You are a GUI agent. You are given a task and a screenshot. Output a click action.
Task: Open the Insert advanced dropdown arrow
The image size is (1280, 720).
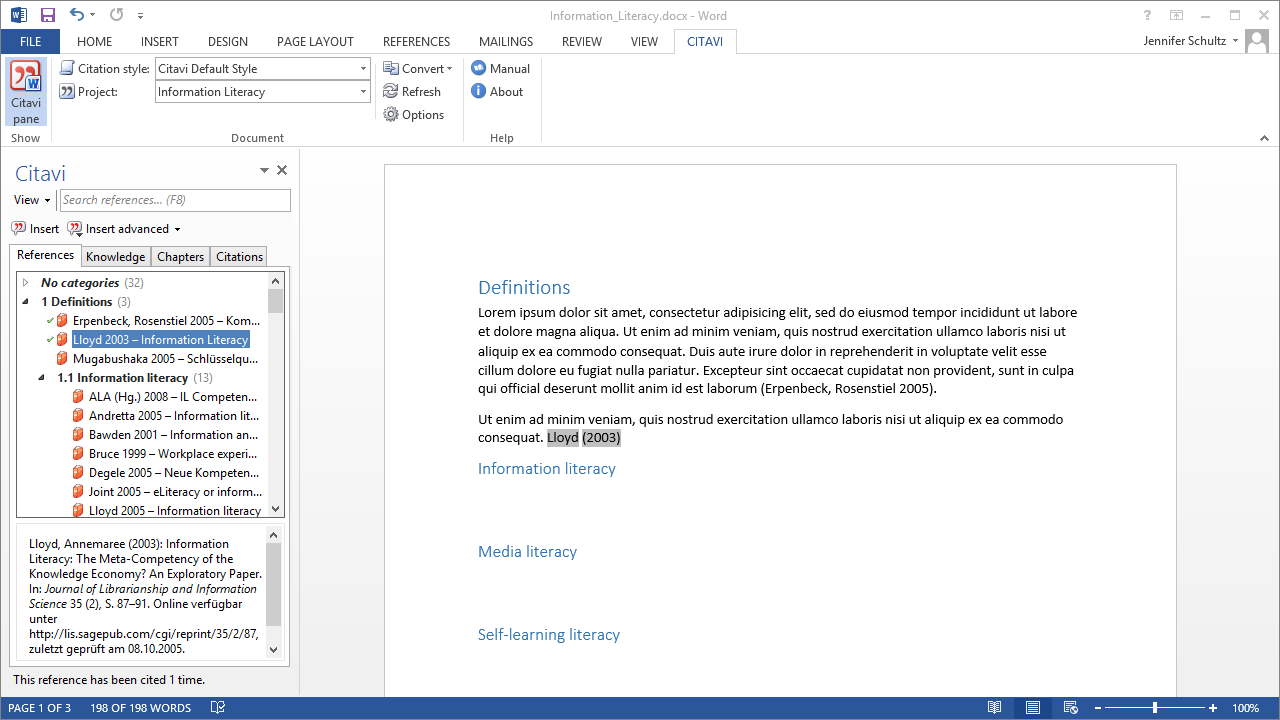(177, 229)
